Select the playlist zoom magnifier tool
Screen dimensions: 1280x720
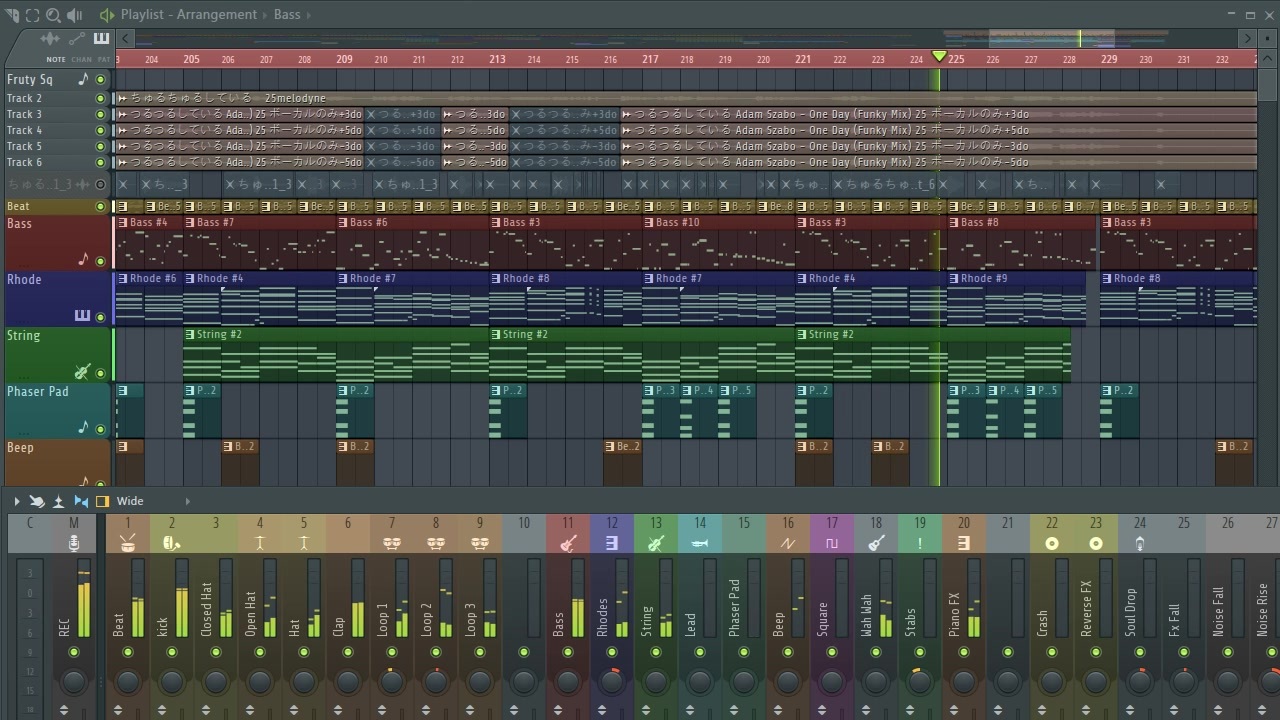[x=53, y=15]
